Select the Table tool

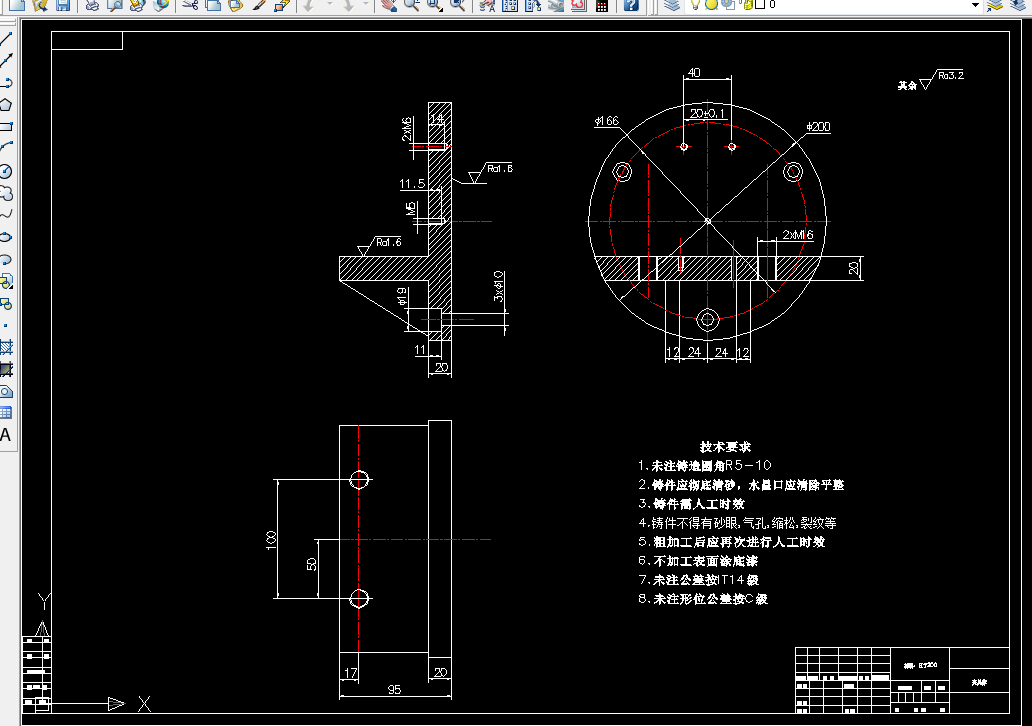click(x=6, y=413)
